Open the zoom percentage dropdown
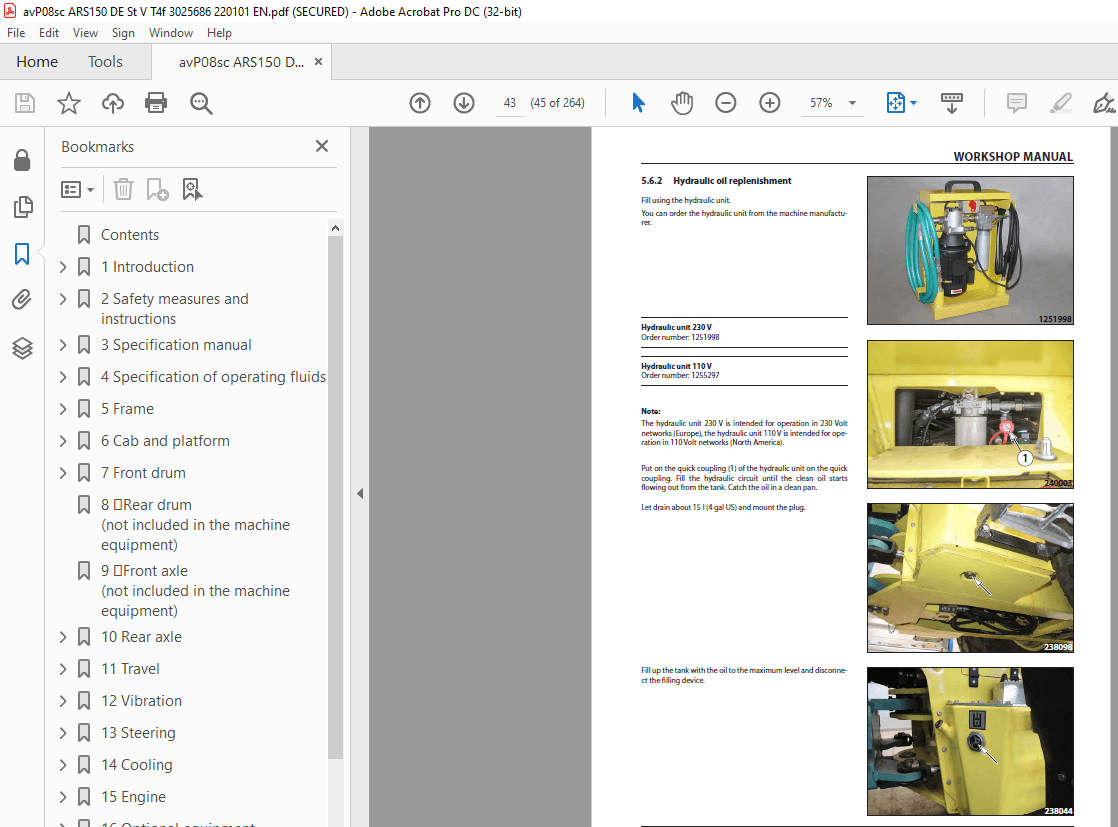The width and height of the screenshot is (1118, 827). click(852, 103)
